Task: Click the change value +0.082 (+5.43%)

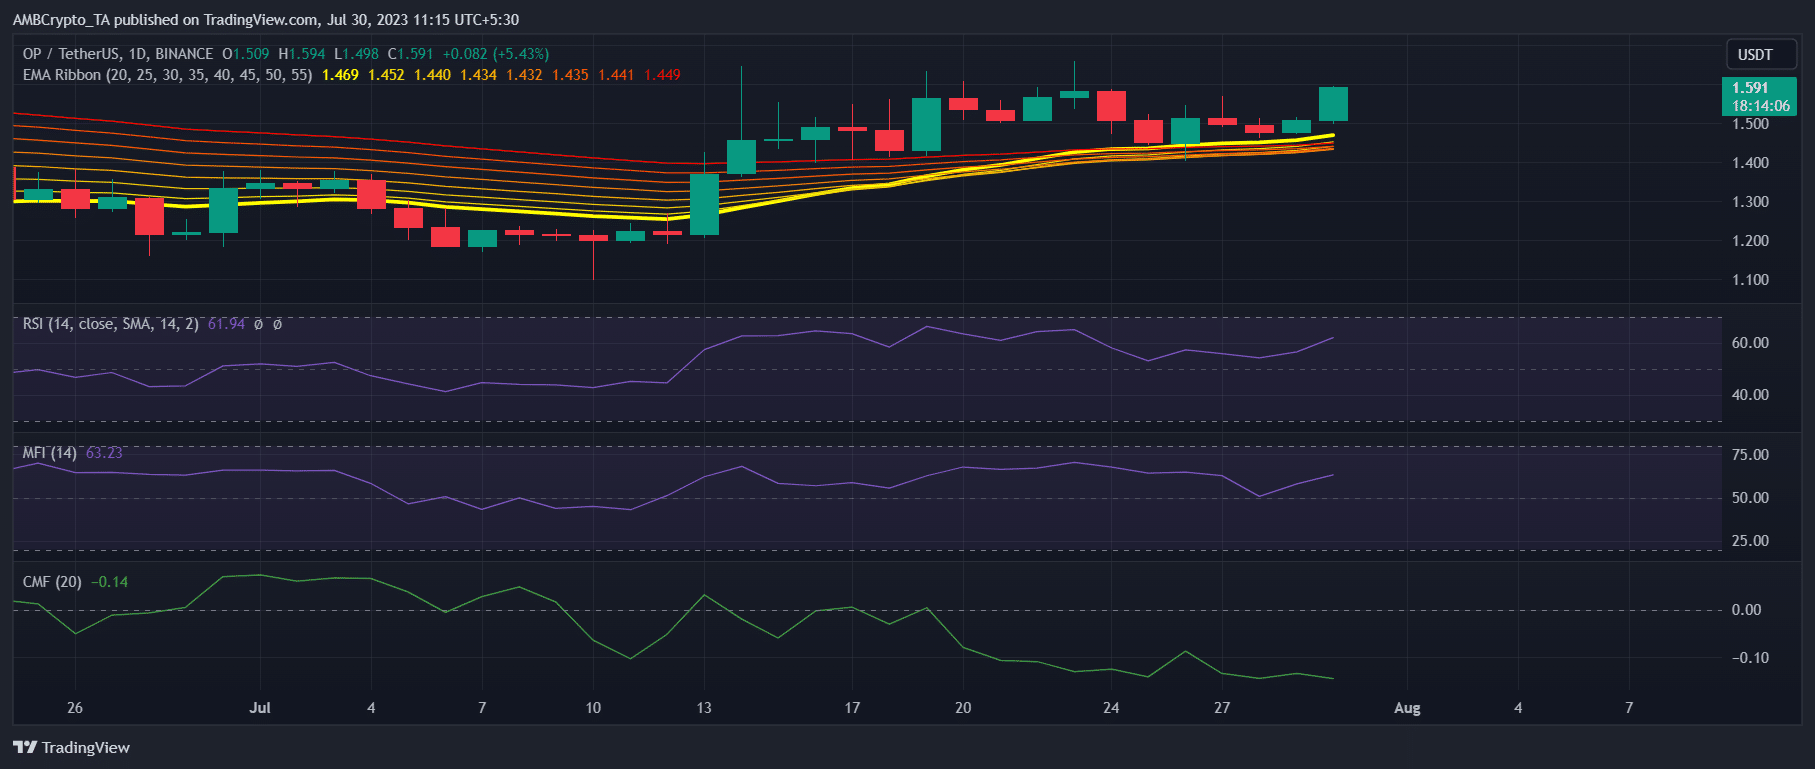Action: point(496,54)
